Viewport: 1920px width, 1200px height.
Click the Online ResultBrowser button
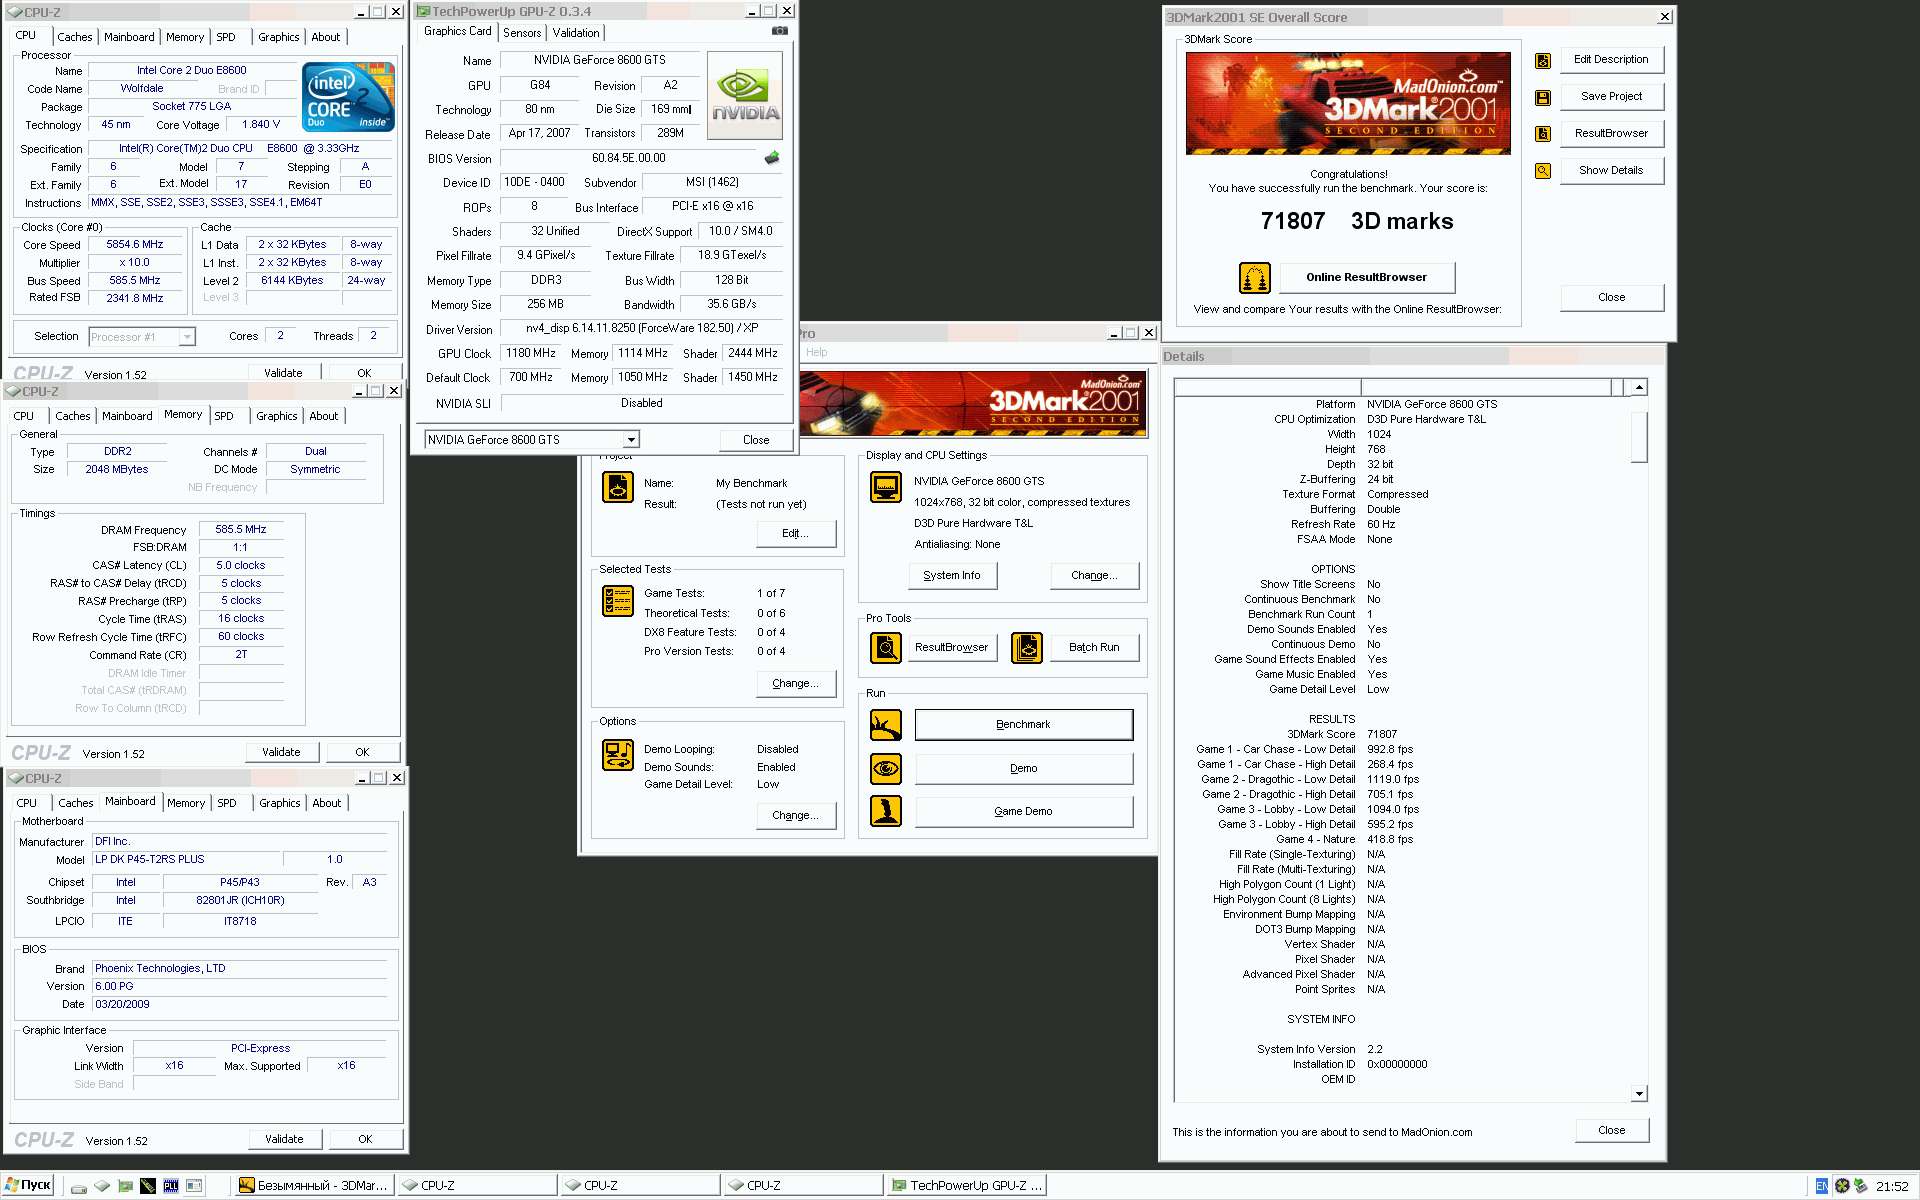[1366, 278]
